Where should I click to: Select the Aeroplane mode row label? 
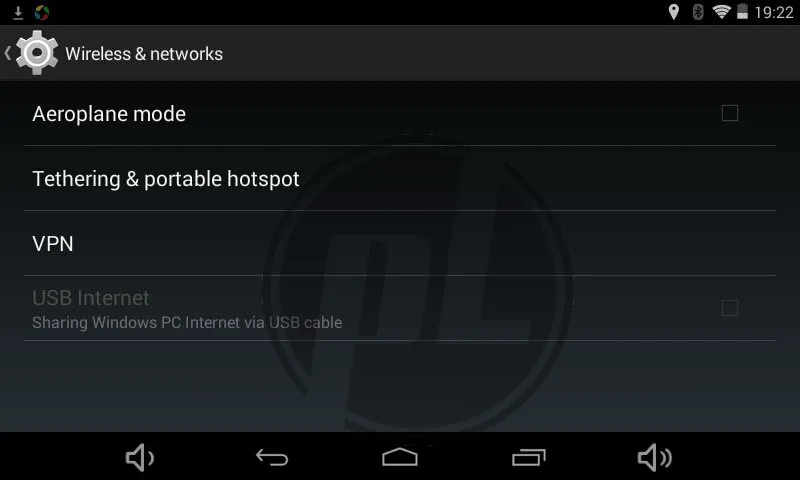(109, 114)
